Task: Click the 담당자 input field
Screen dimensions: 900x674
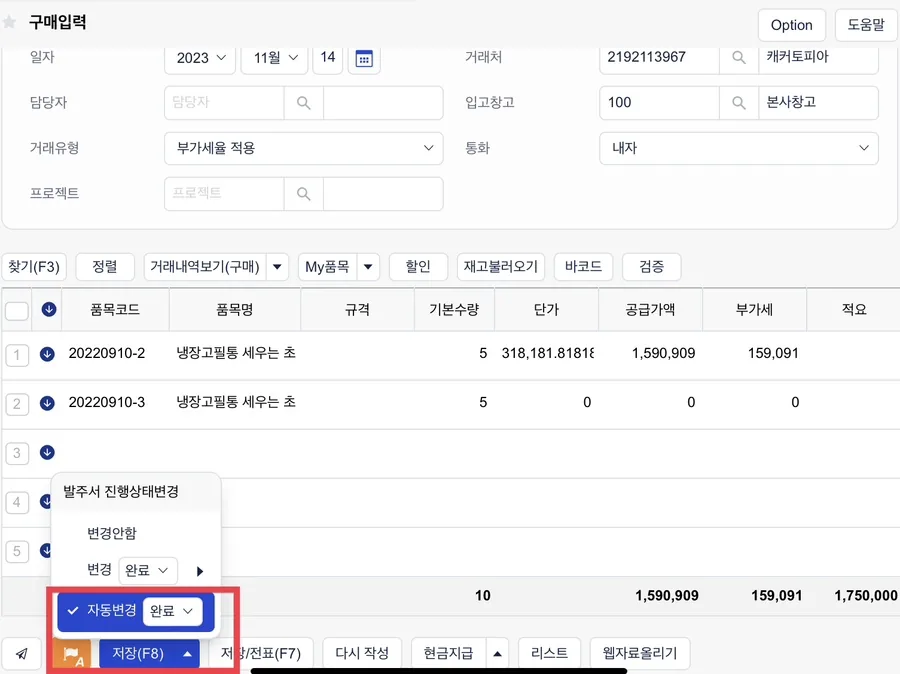Action: point(224,103)
